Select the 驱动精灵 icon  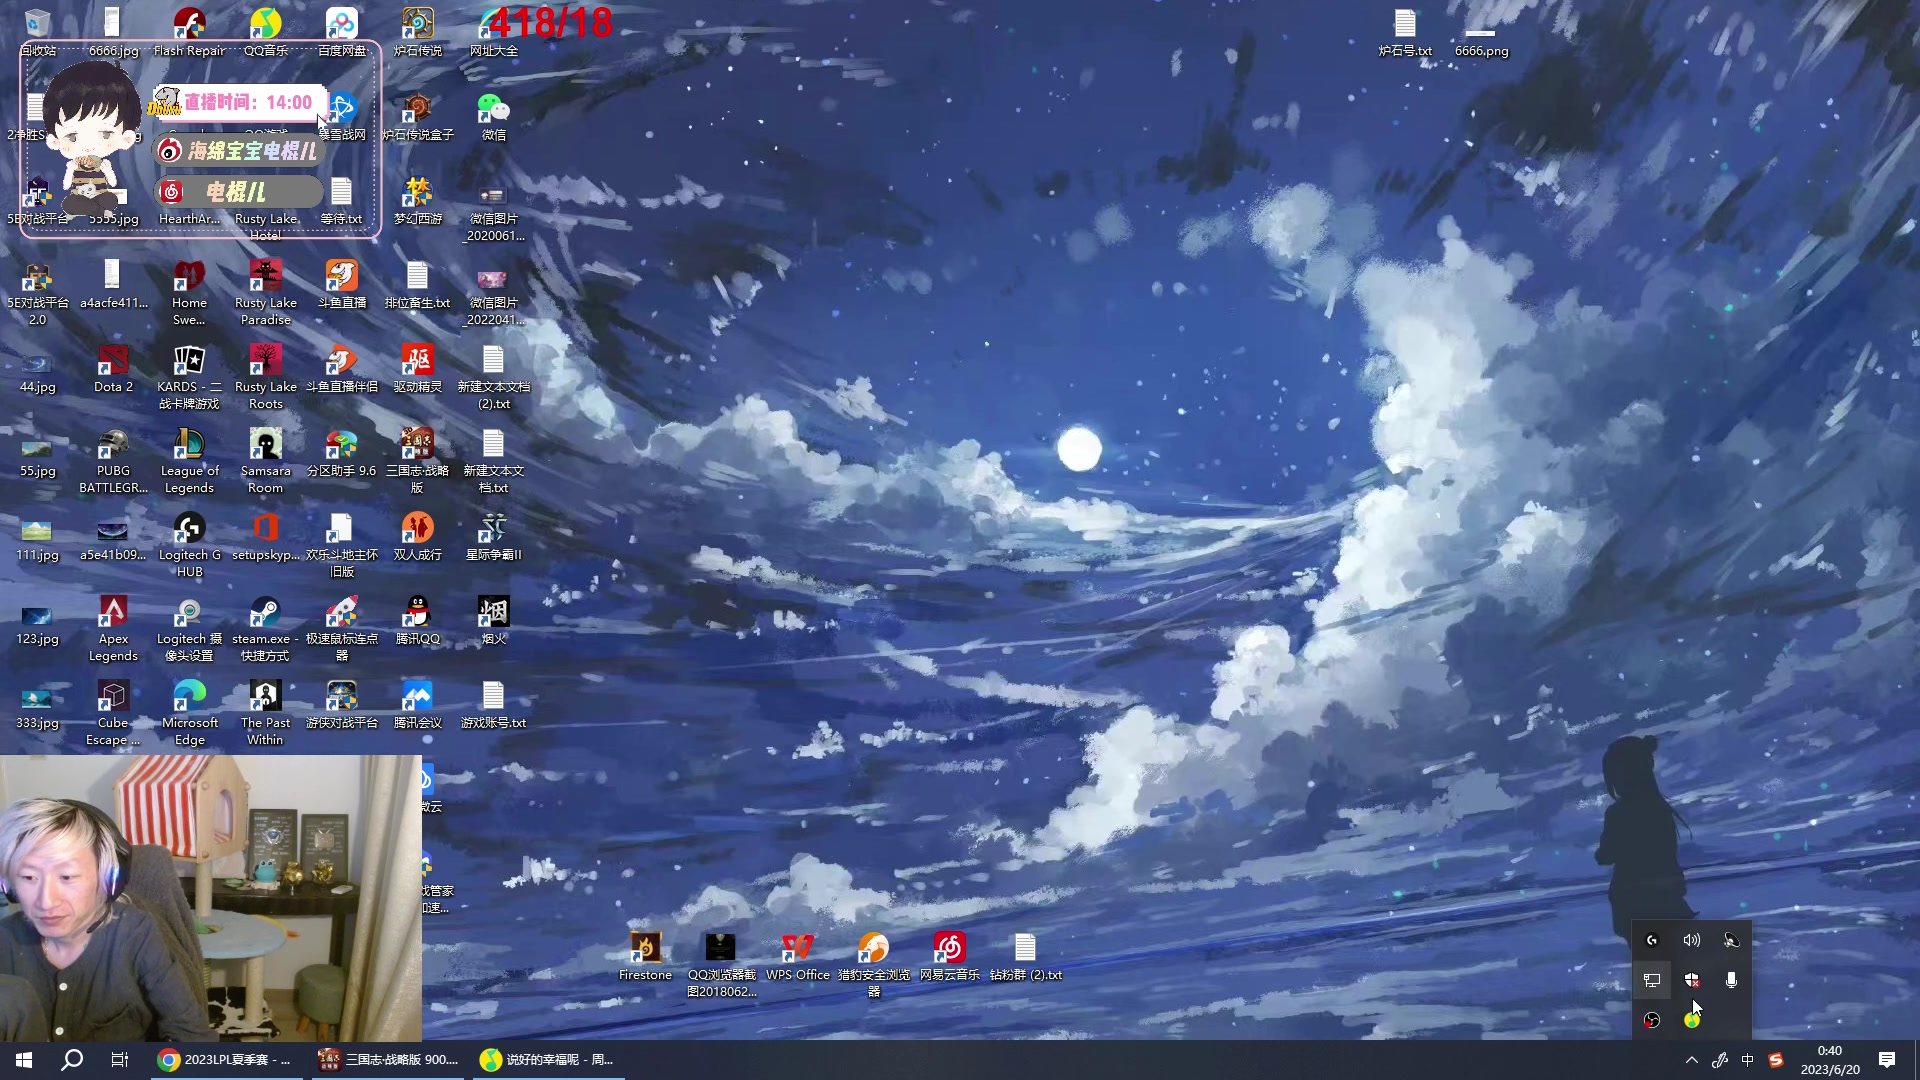418,368
